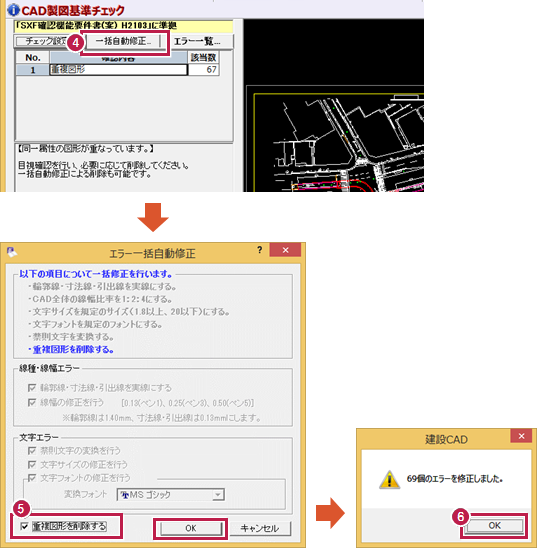Confirm OK in エラー一括自動修正 dialog
The height and width of the screenshot is (548, 537).
point(191,528)
